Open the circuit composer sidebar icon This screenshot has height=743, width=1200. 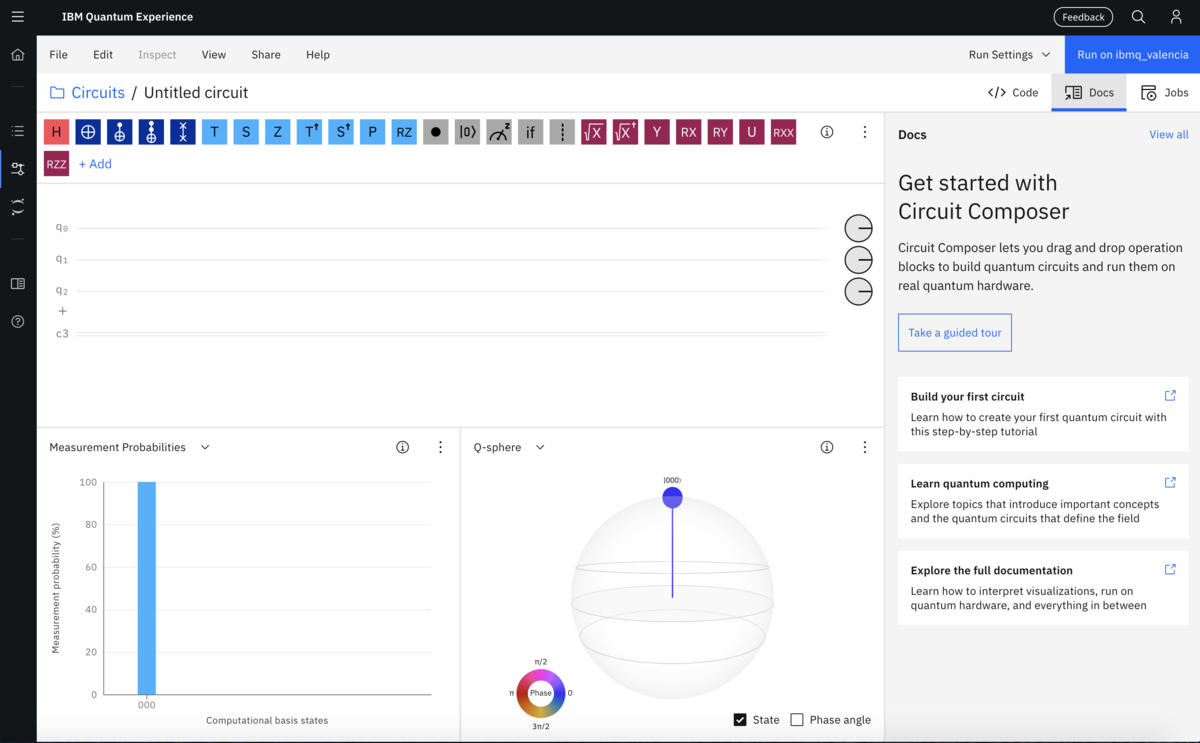click(18, 169)
